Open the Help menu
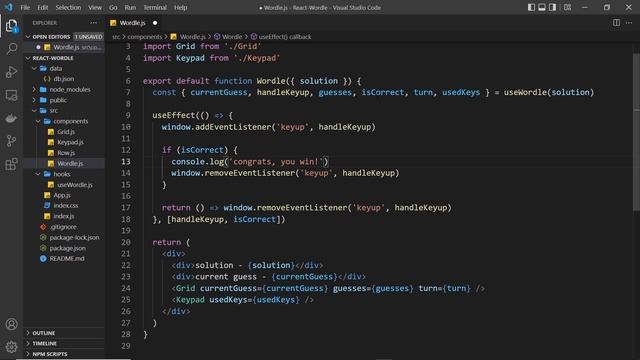The height and width of the screenshot is (360, 640). [180, 7]
